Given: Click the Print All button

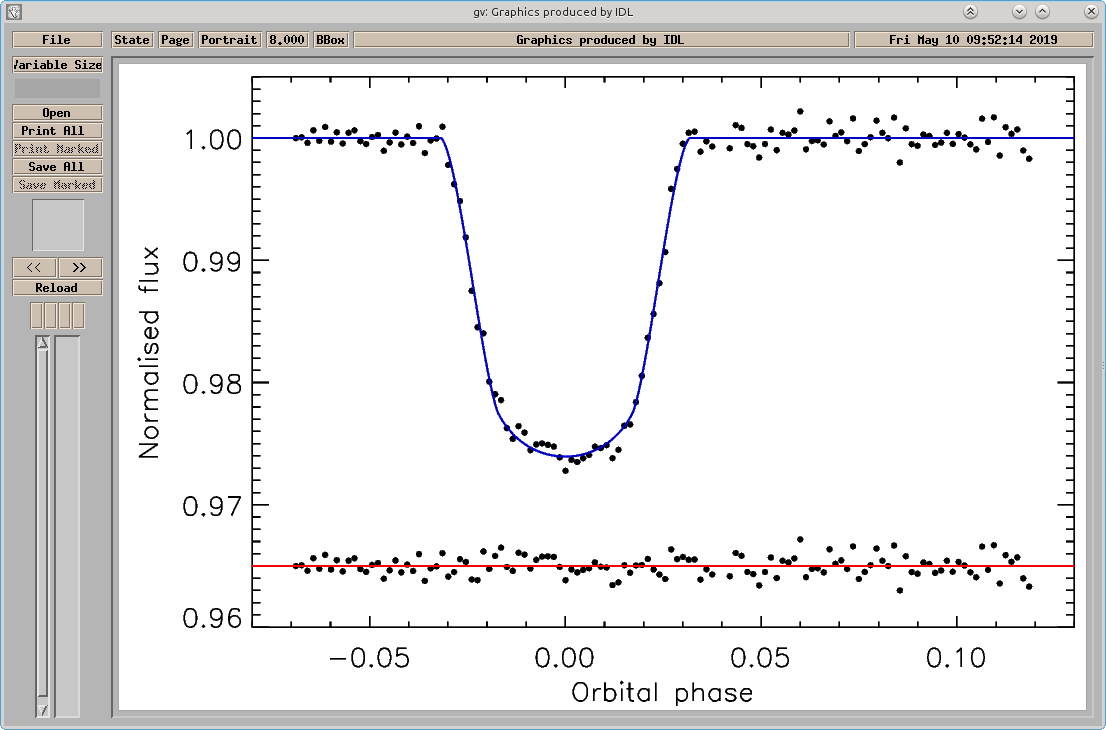Looking at the screenshot, I should [57, 131].
